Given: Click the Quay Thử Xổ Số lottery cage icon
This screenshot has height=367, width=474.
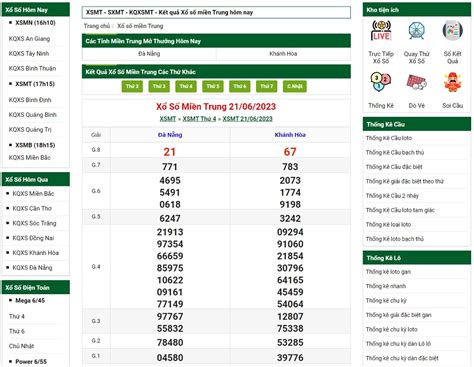Looking at the screenshot, I should (x=417, y=31).
